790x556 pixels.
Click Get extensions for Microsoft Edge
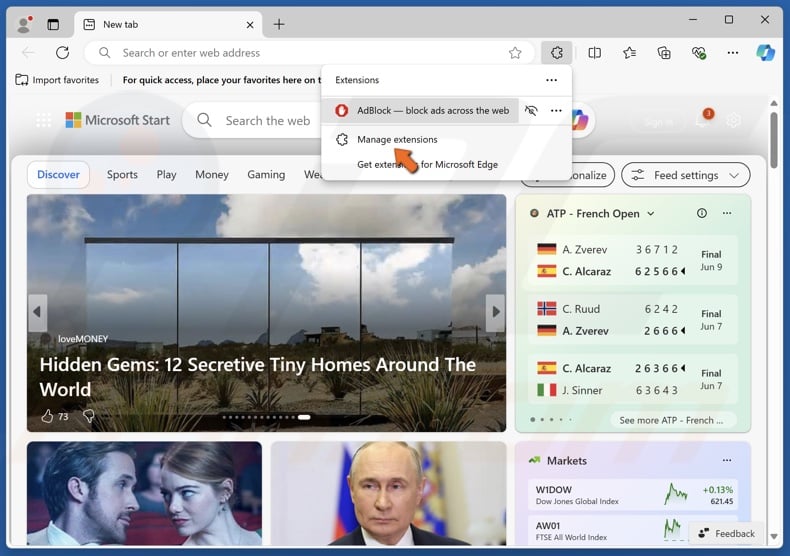427,164
